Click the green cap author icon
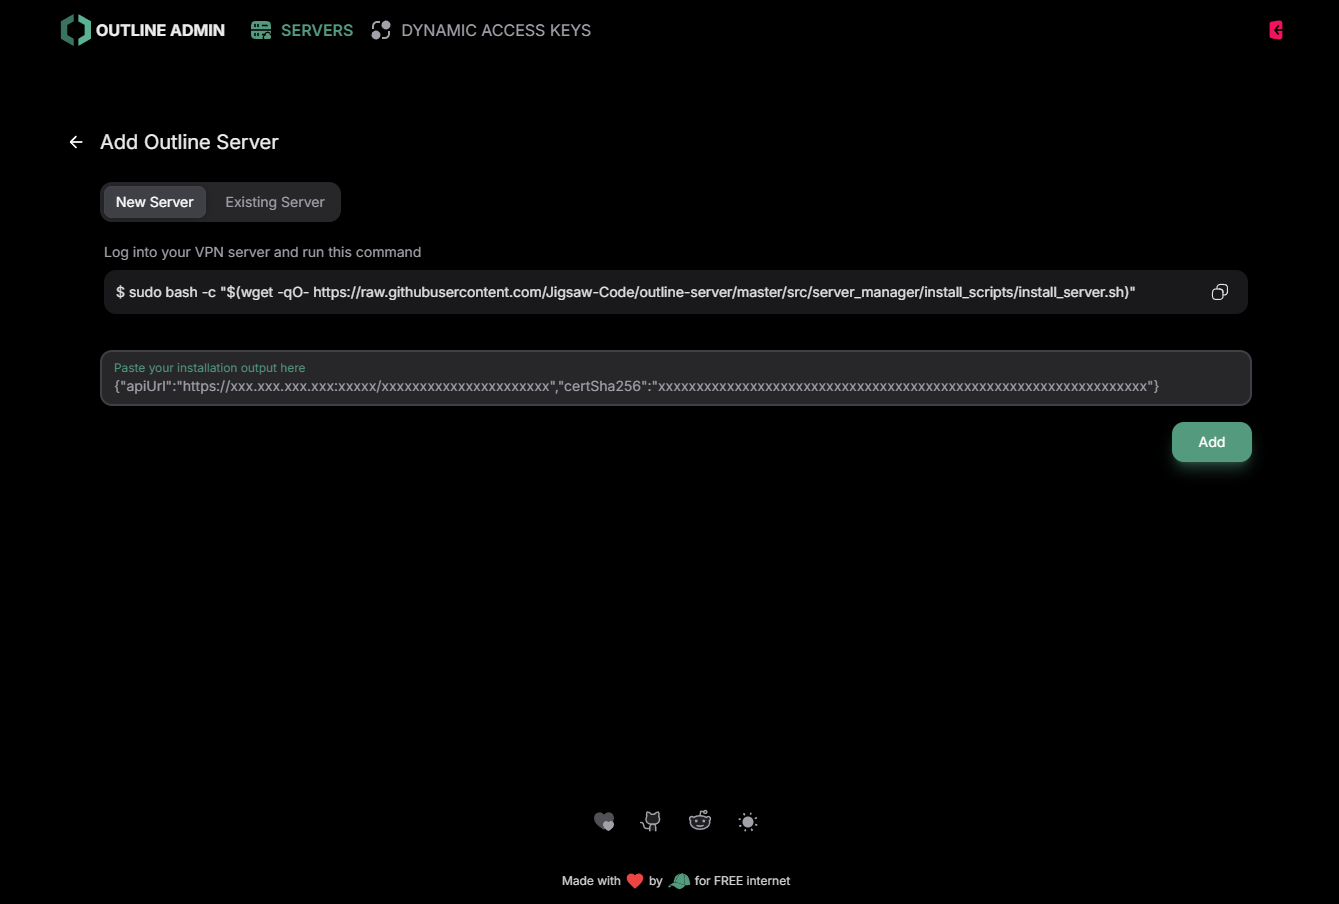Screen dimensions: 1339x904 click(679, 881)
